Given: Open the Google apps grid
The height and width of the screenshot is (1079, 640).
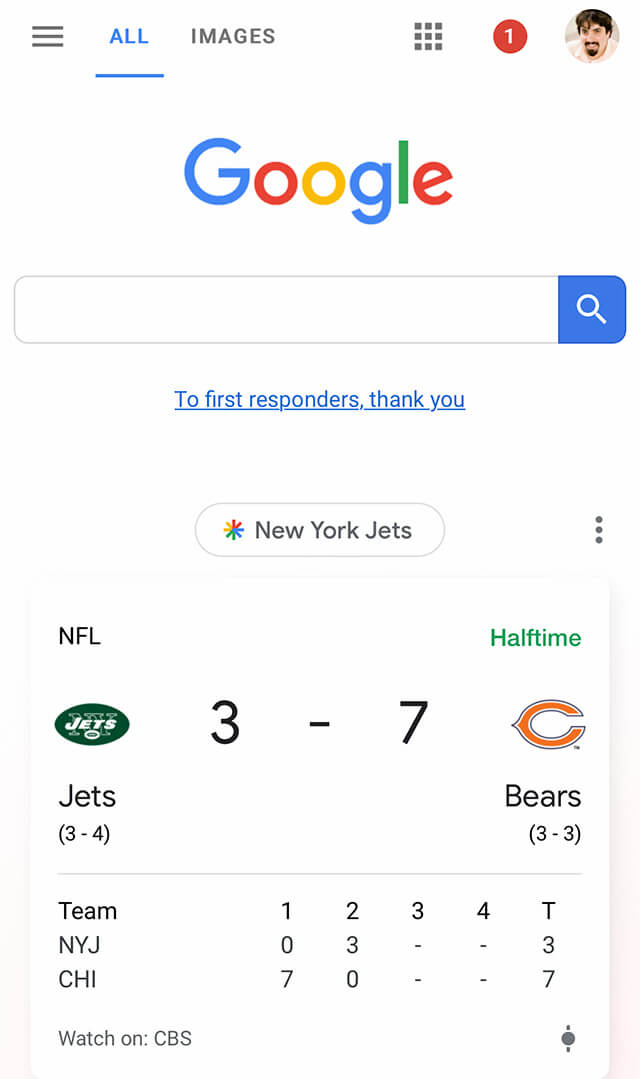Looking at the screenshot, I should [428, 36].
